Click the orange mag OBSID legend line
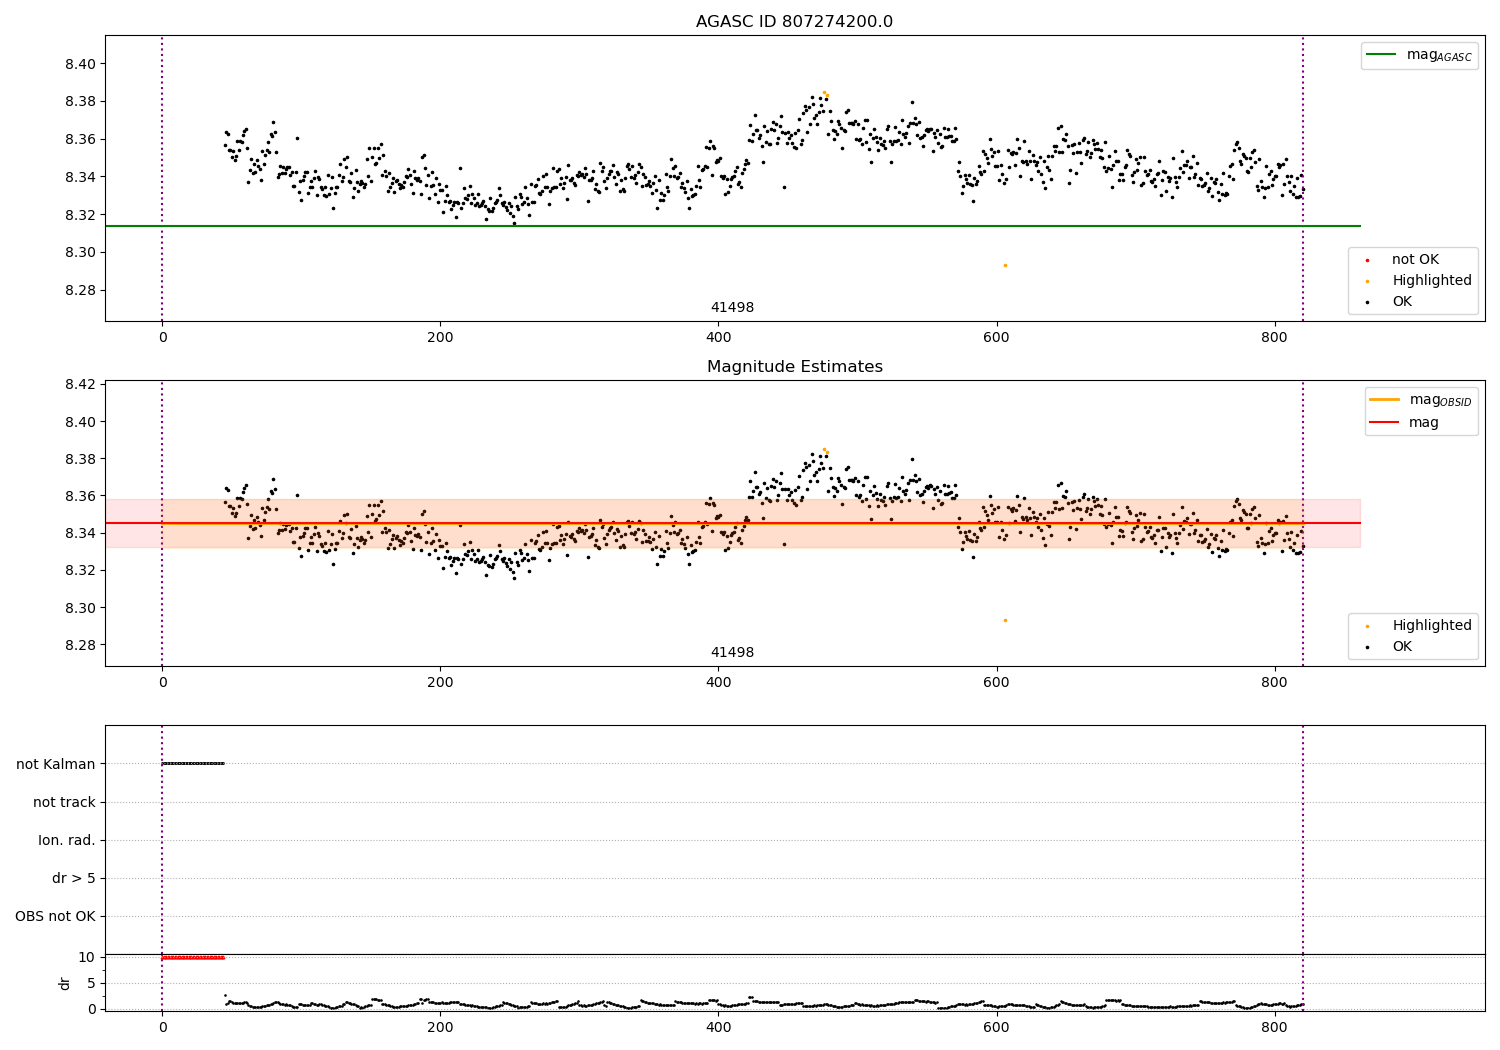This screenshot has width=1500, height=1050. pos(1385,400)
